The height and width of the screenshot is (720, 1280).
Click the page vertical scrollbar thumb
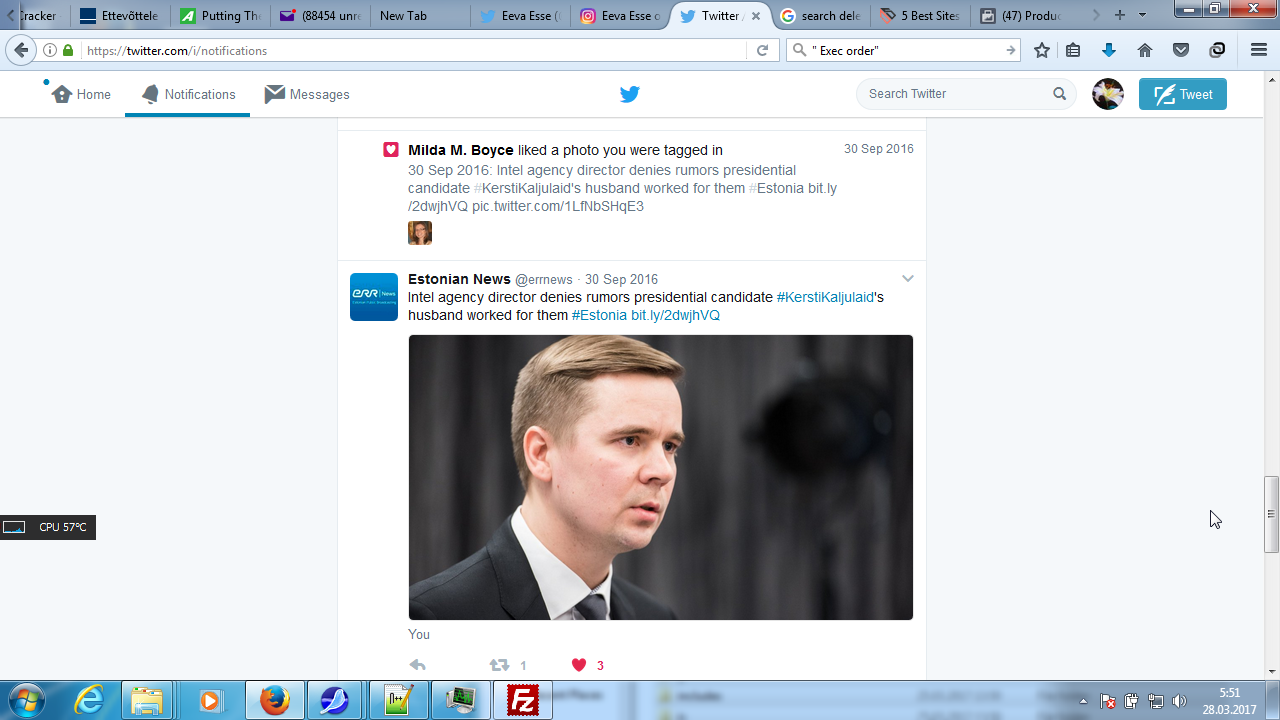[1272, 514]
